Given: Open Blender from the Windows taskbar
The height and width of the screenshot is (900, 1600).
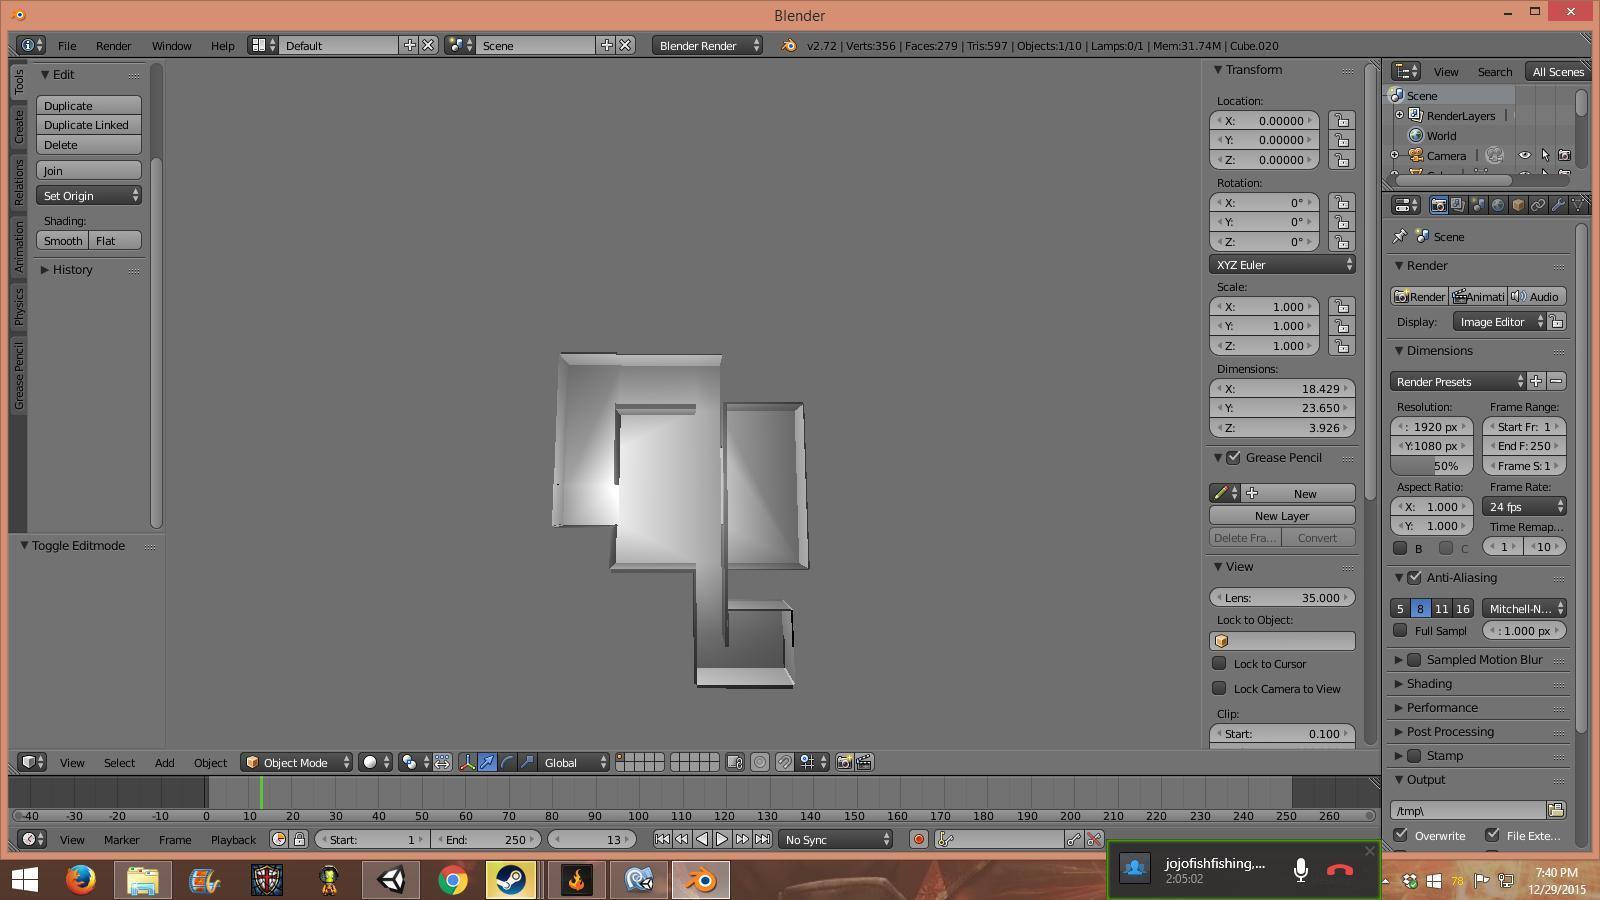Looking at the screenshot, I should (x=700, y=880).
